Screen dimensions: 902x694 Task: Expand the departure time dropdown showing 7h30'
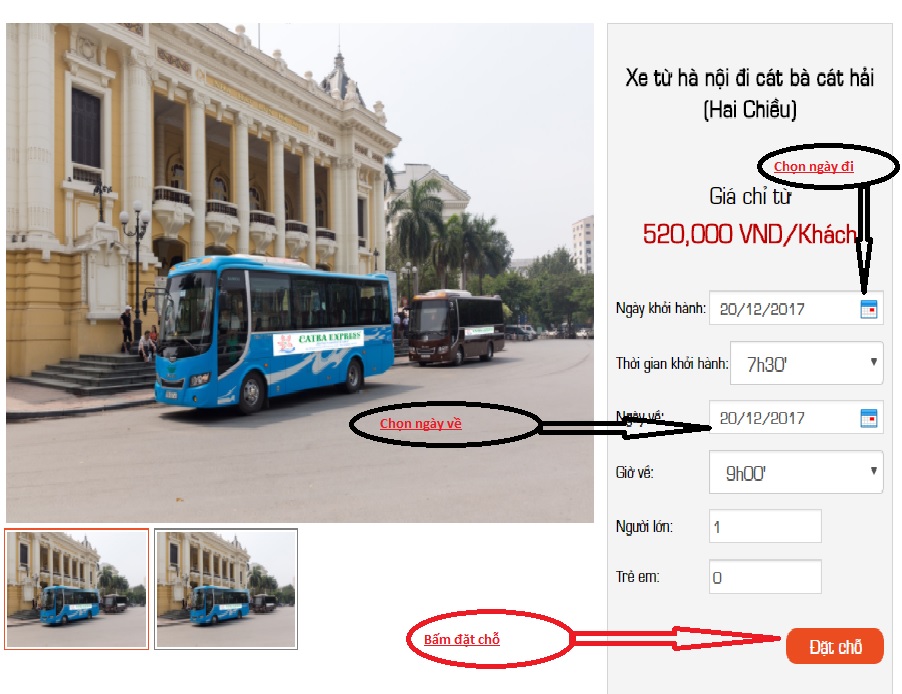pos(807,363)
